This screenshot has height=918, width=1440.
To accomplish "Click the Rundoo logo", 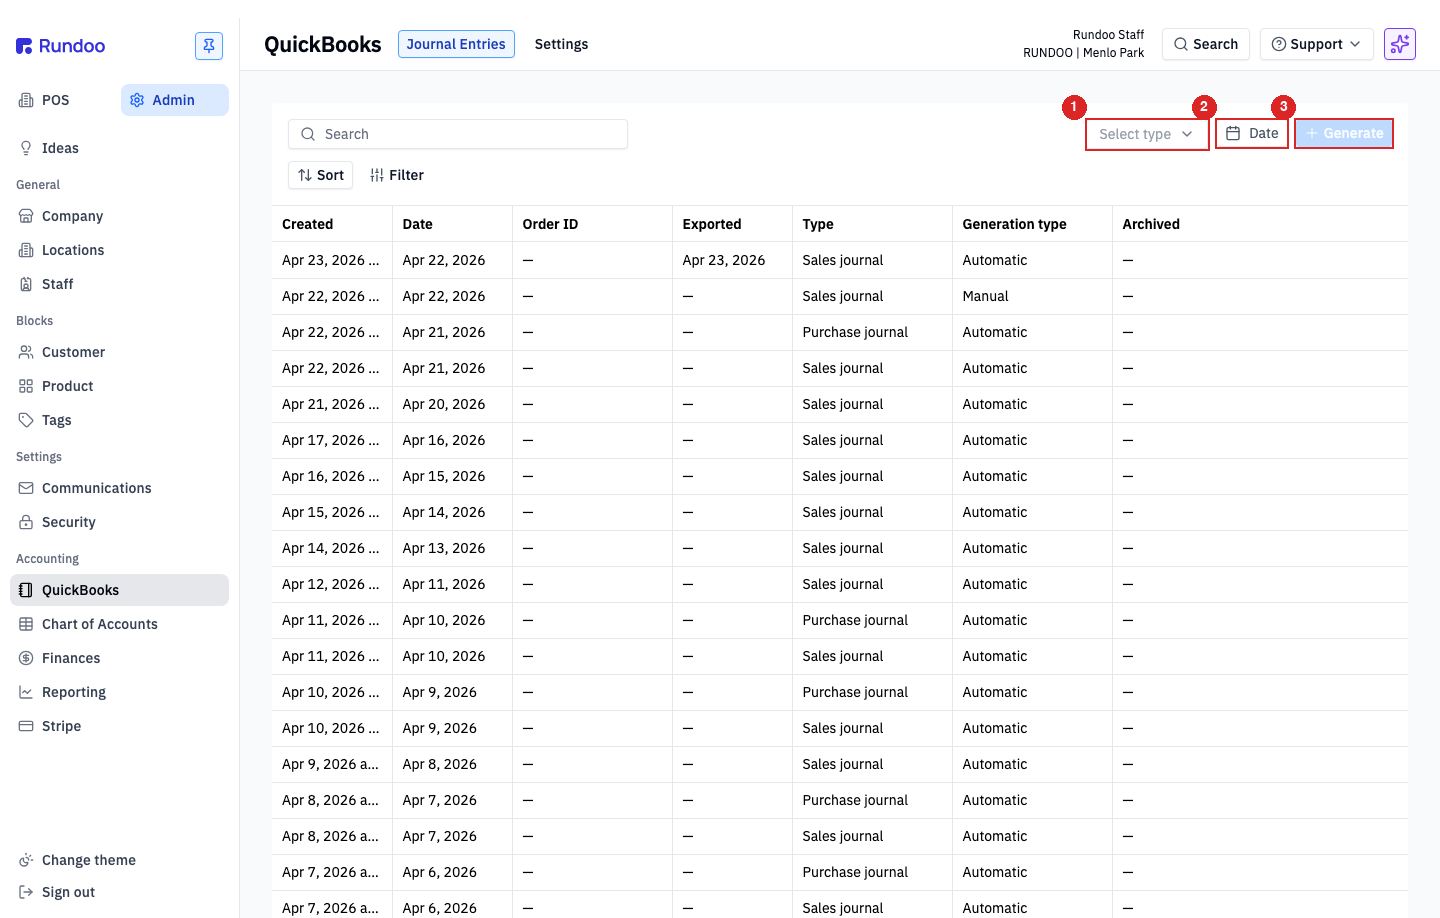I will pyautogui.click(x=61, y=46).
